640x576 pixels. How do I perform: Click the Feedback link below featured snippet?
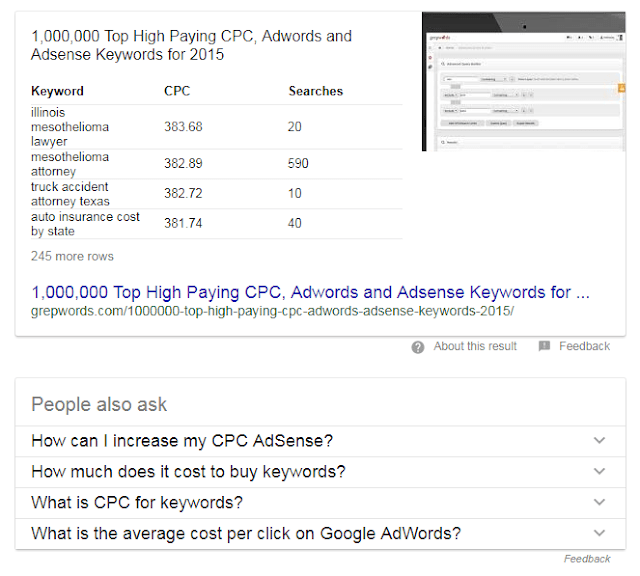584,346
